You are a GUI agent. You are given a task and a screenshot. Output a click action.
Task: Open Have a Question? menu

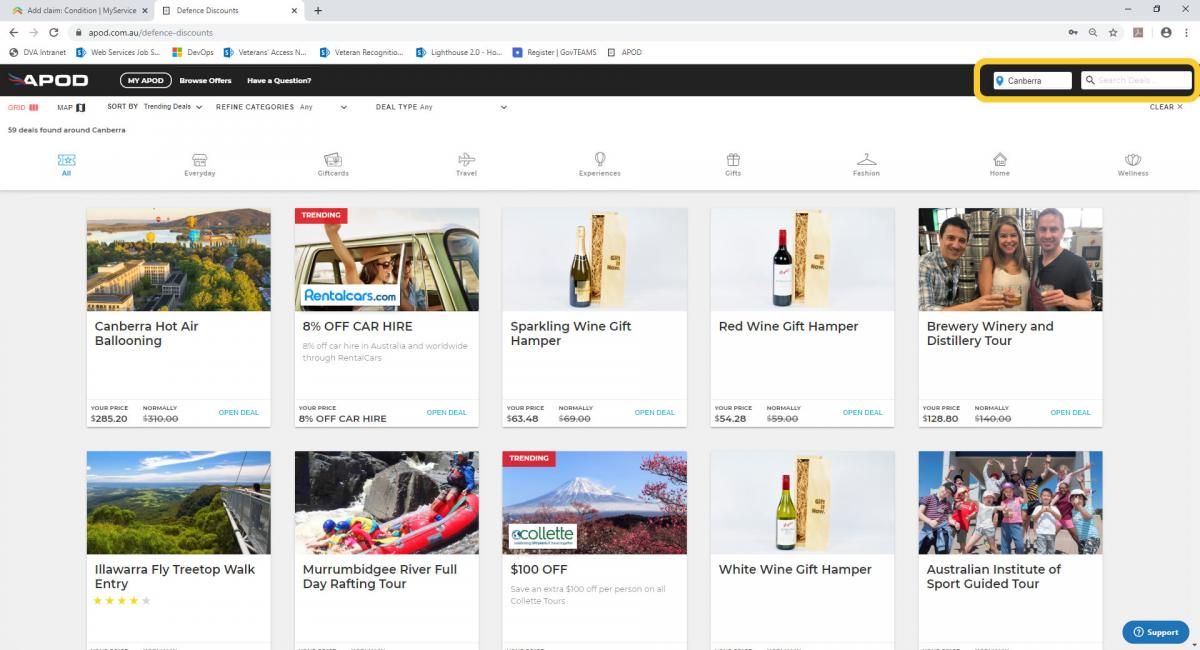[x=279, y=80]
